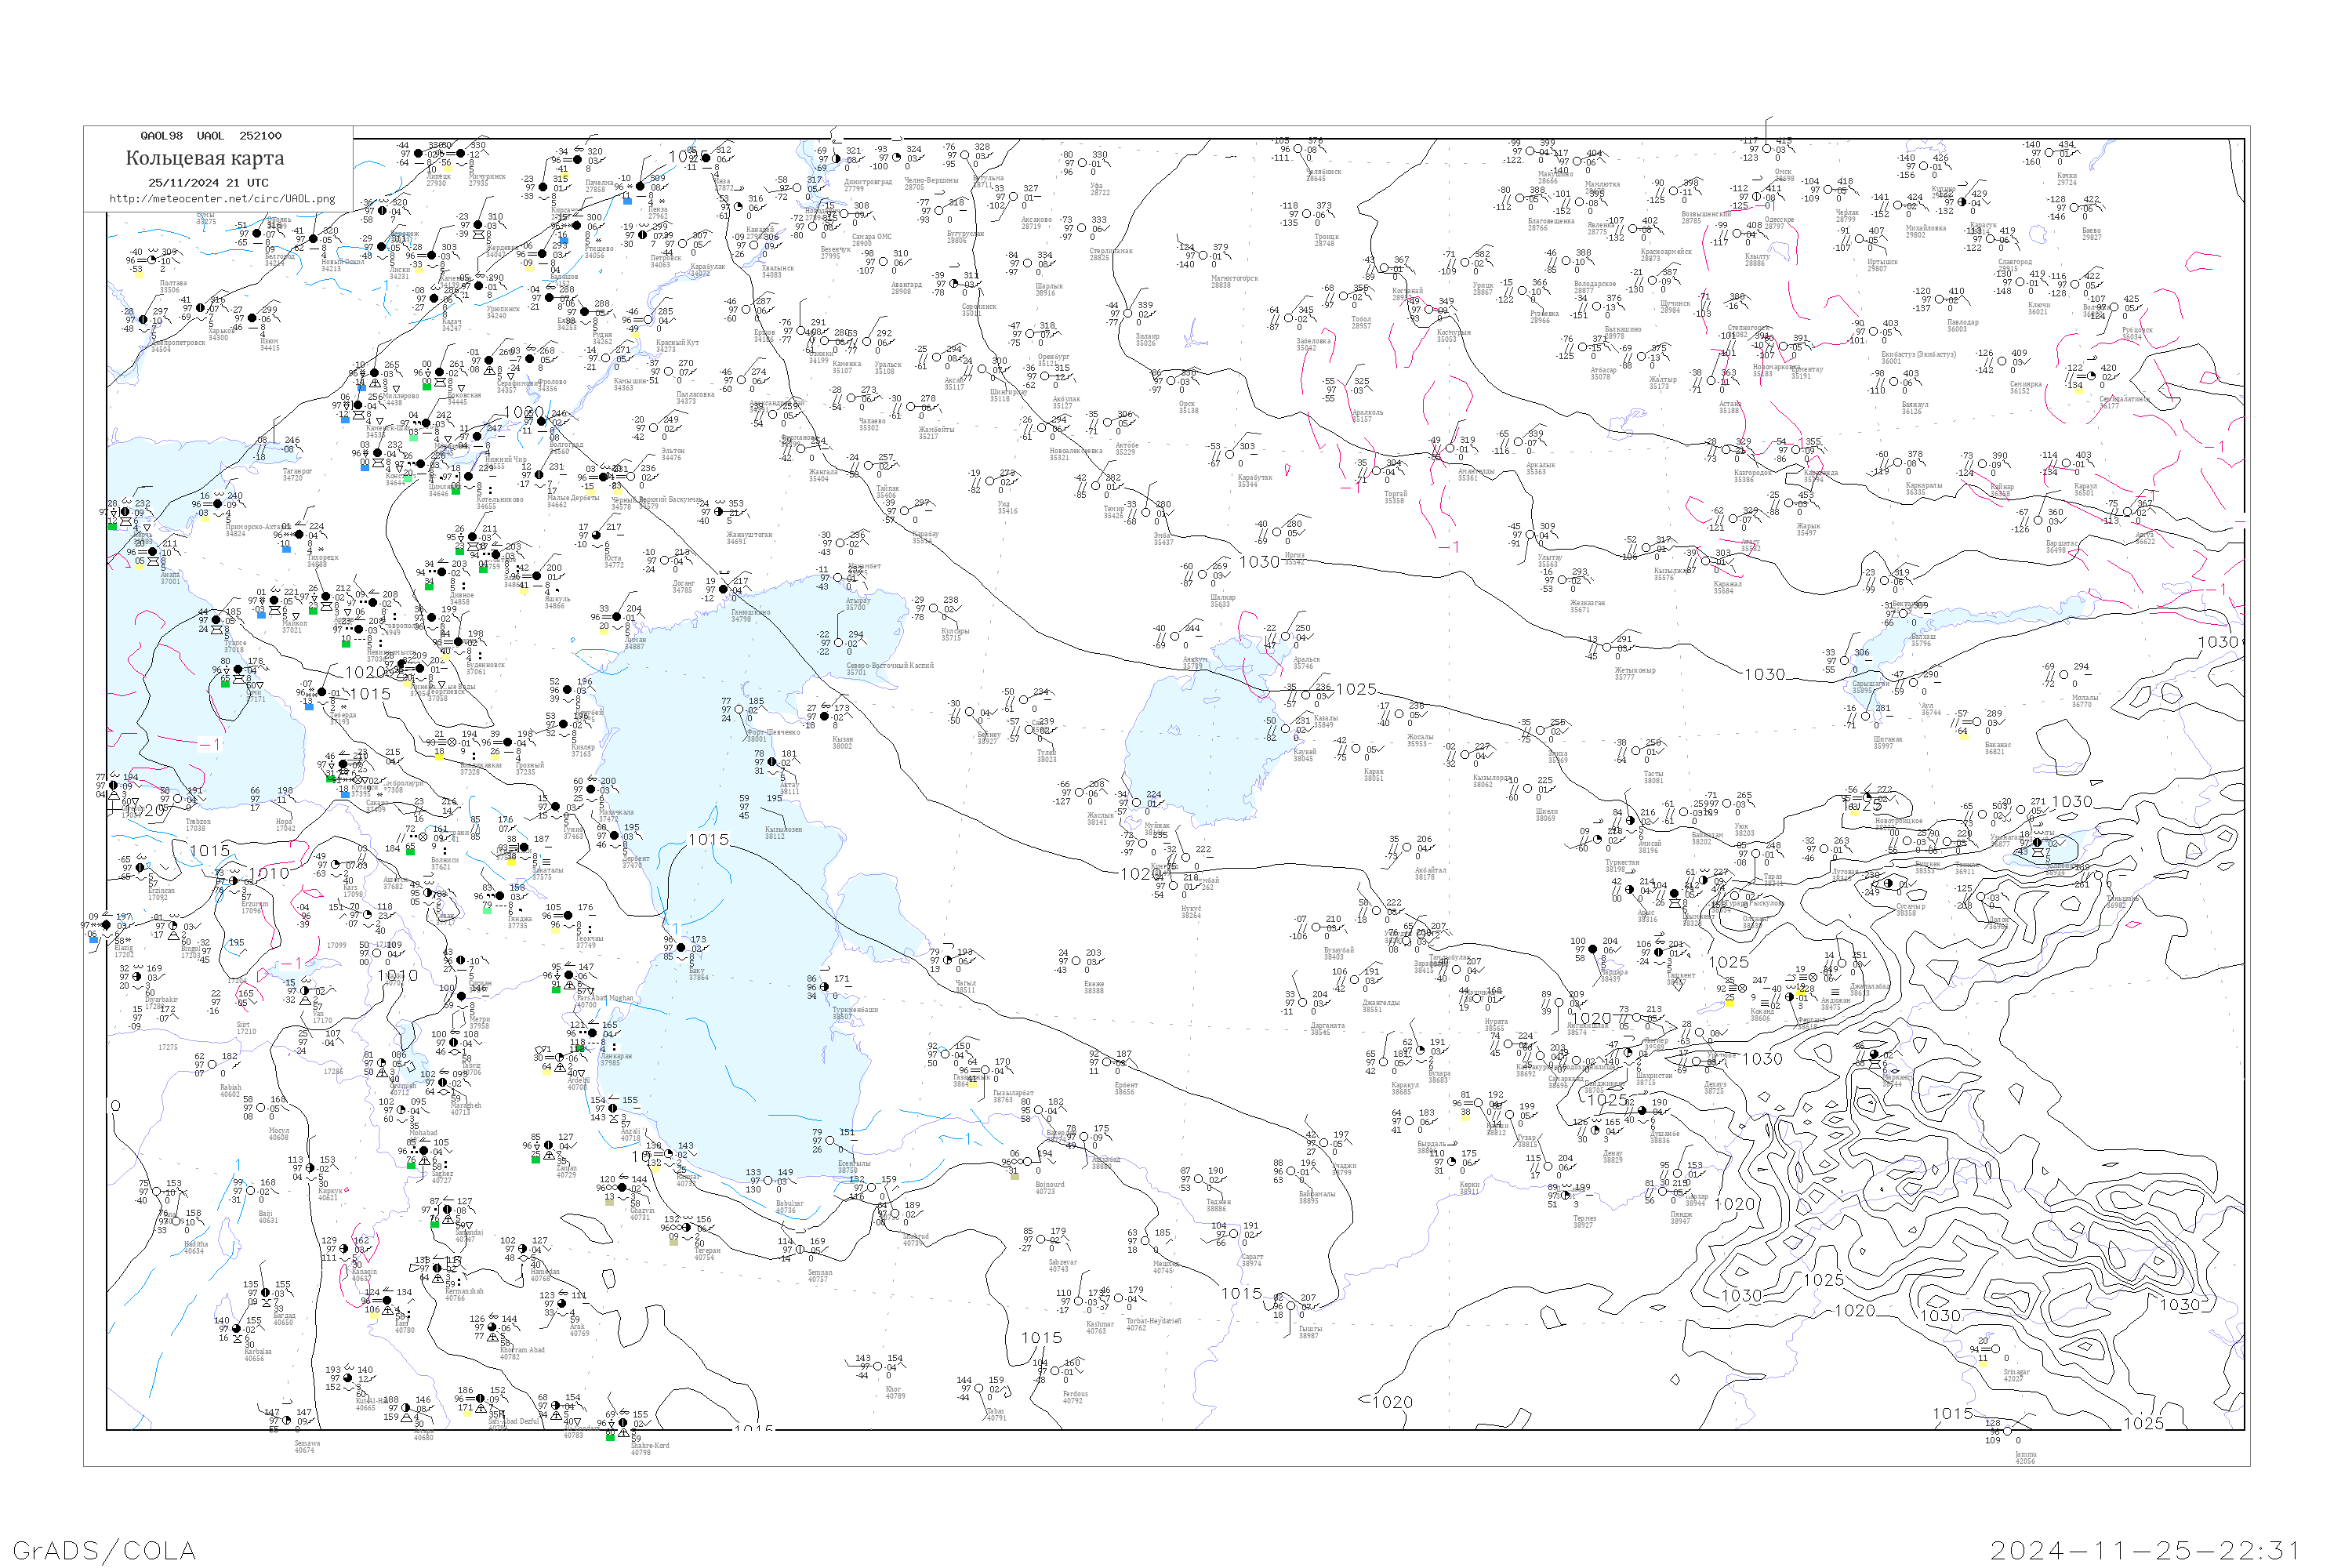The width and height of the screenshot is (2352, 1568).
Task: Click the 1030 isobar label near Иргиз
Action: tap(1259, 563)
